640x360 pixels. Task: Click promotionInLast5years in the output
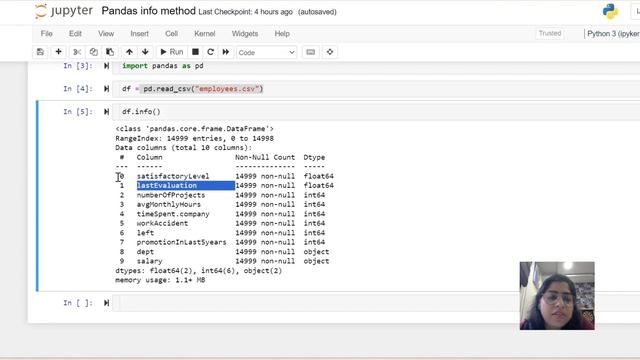coord(182,242)
